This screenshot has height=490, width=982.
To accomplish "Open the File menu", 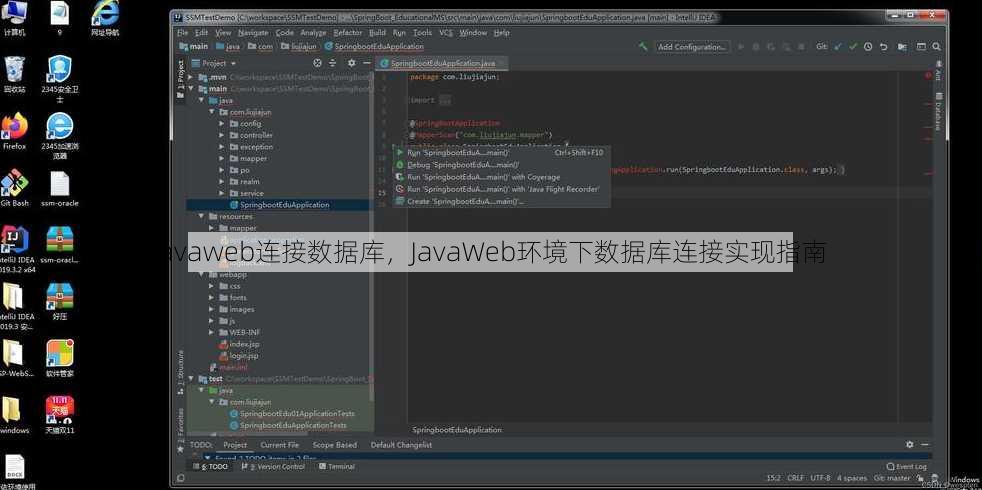I will 182,32.
